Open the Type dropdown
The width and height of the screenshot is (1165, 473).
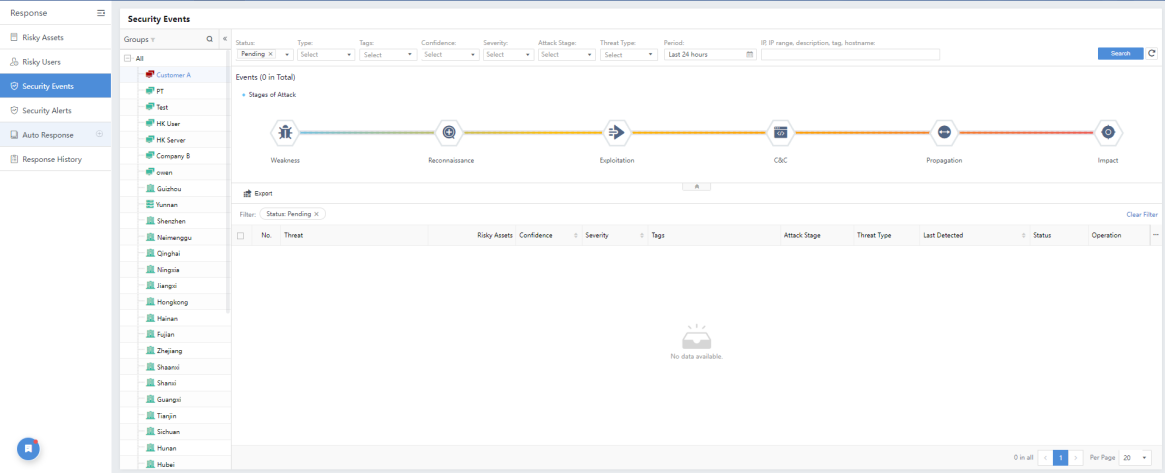coord(326,54)
